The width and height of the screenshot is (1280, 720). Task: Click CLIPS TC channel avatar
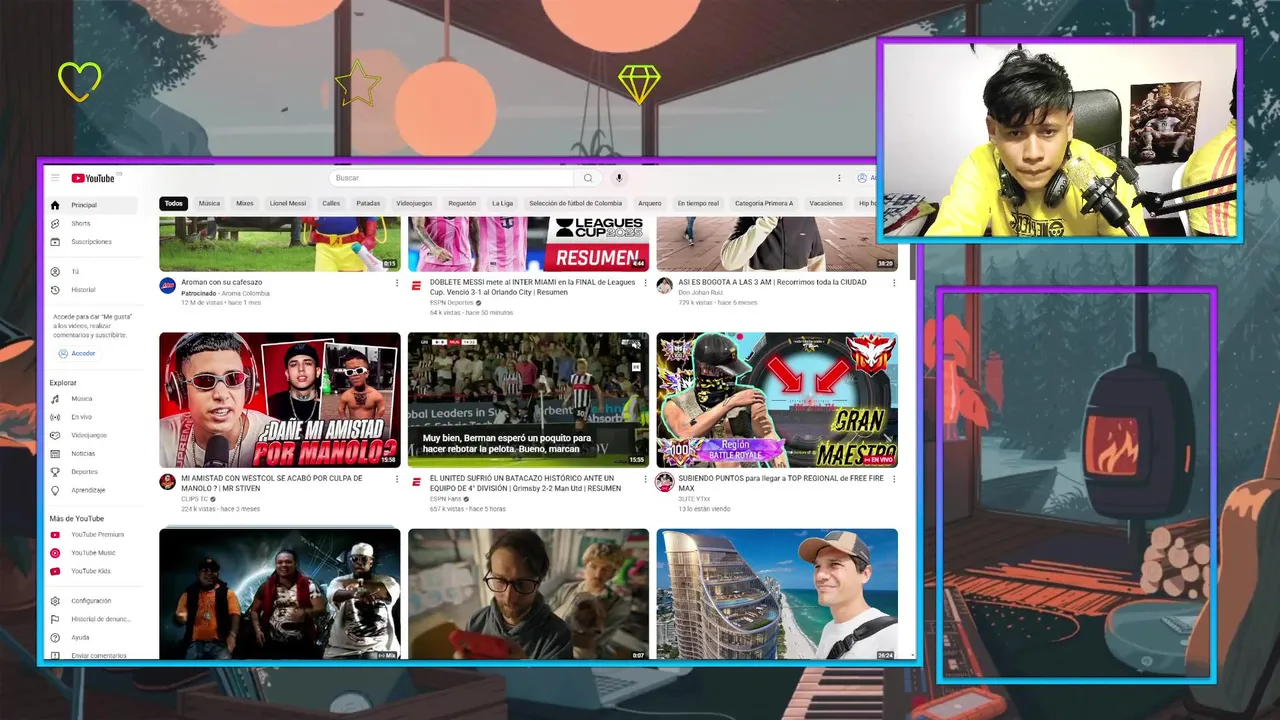point(167,482)
